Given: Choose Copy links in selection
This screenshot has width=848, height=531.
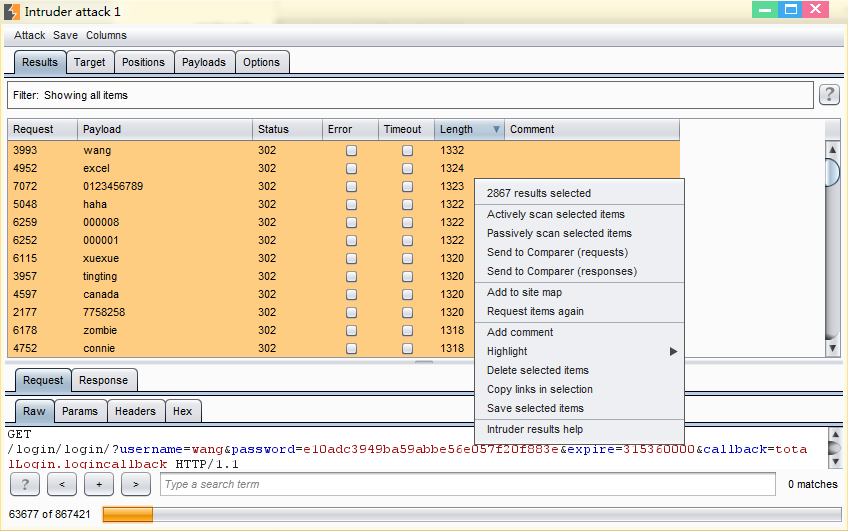Looking at the screenshot, I should (579, 389).
